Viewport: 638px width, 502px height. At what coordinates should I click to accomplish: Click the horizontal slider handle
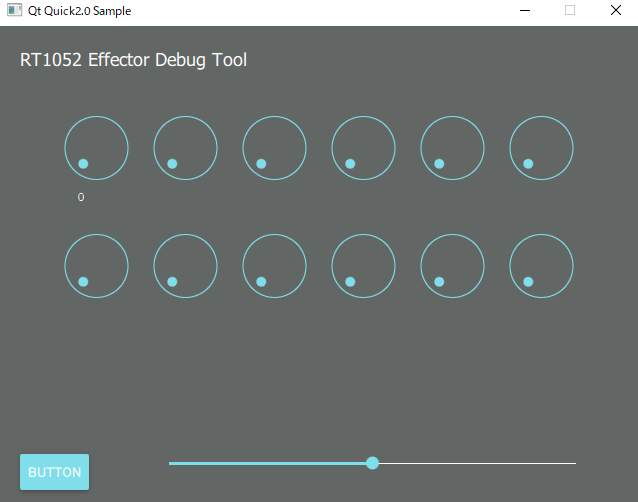point(372,463)
